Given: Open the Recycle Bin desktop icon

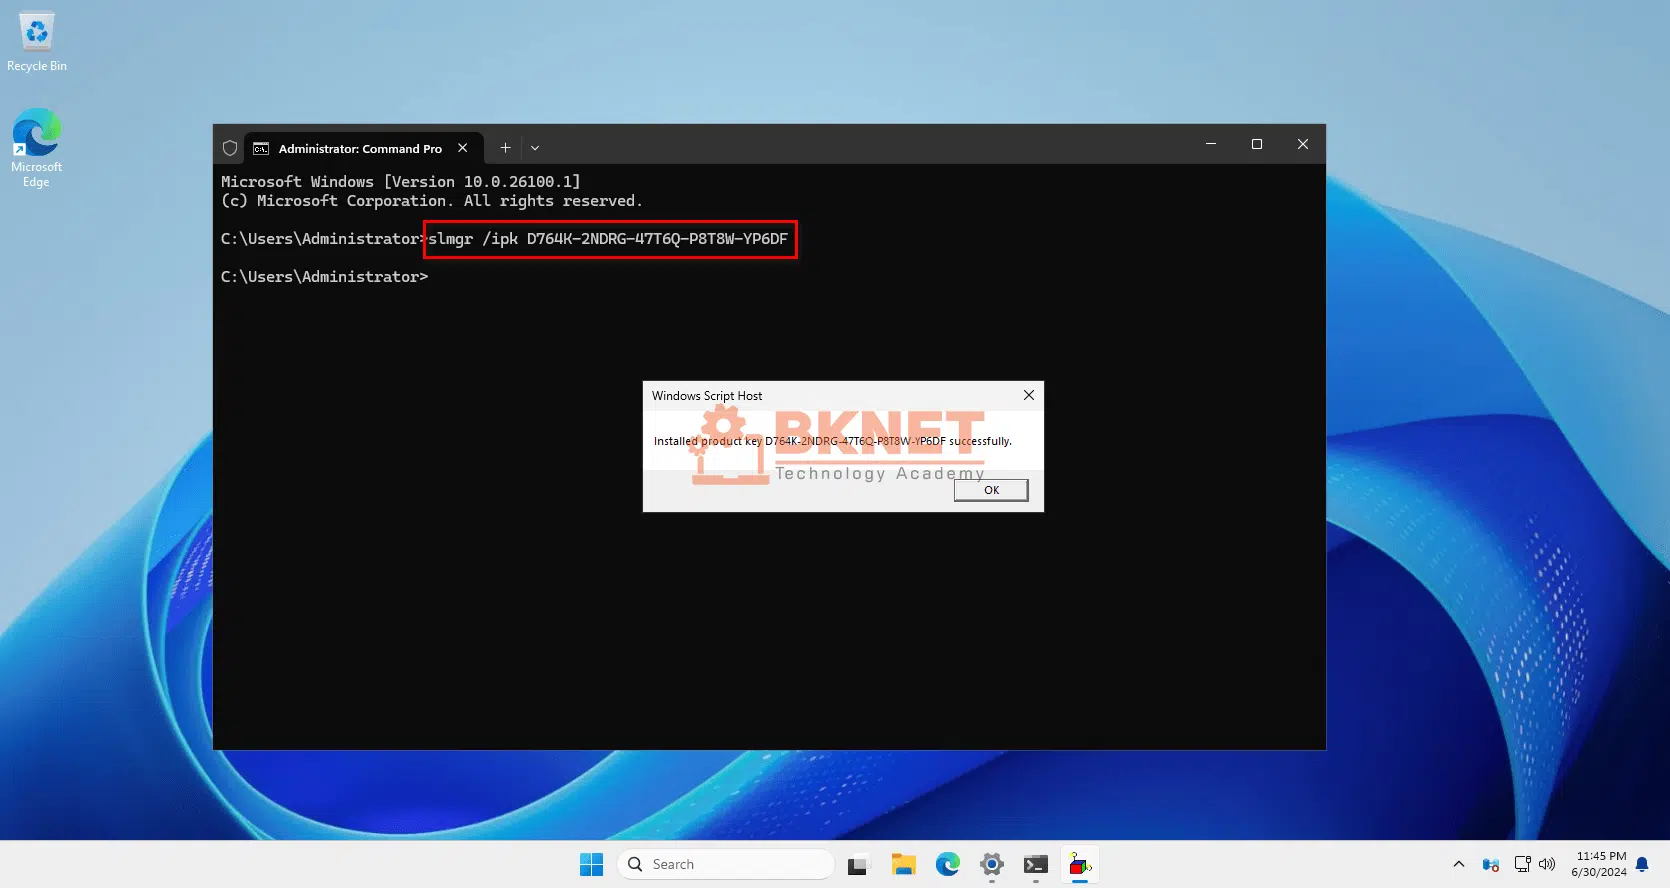Looking at the screenshot, I should [x=37, y=42].
